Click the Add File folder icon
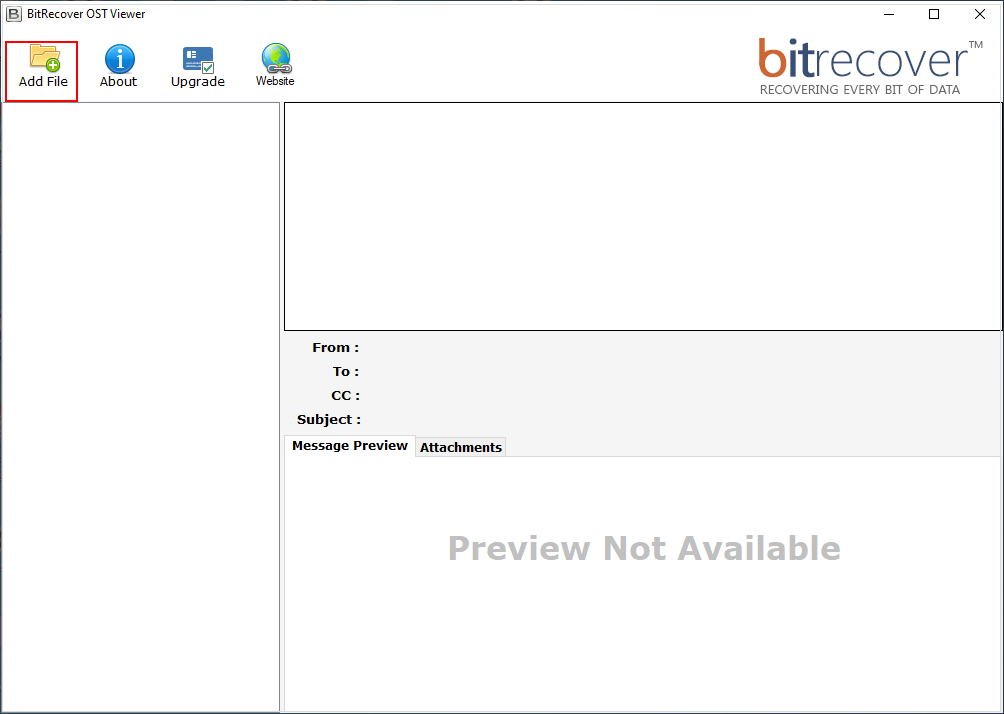This screenshot has width=1004, height=714. [x=44, y=58]
